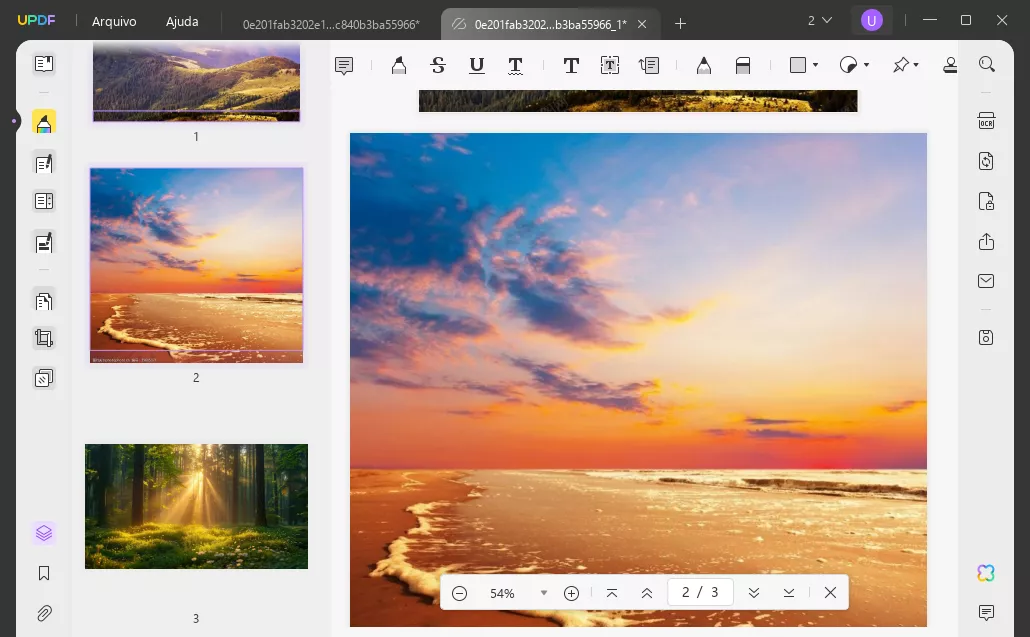
Task: Close the 0e201fab3202...b3ba55966_1* tab
Action: (642, 24)
